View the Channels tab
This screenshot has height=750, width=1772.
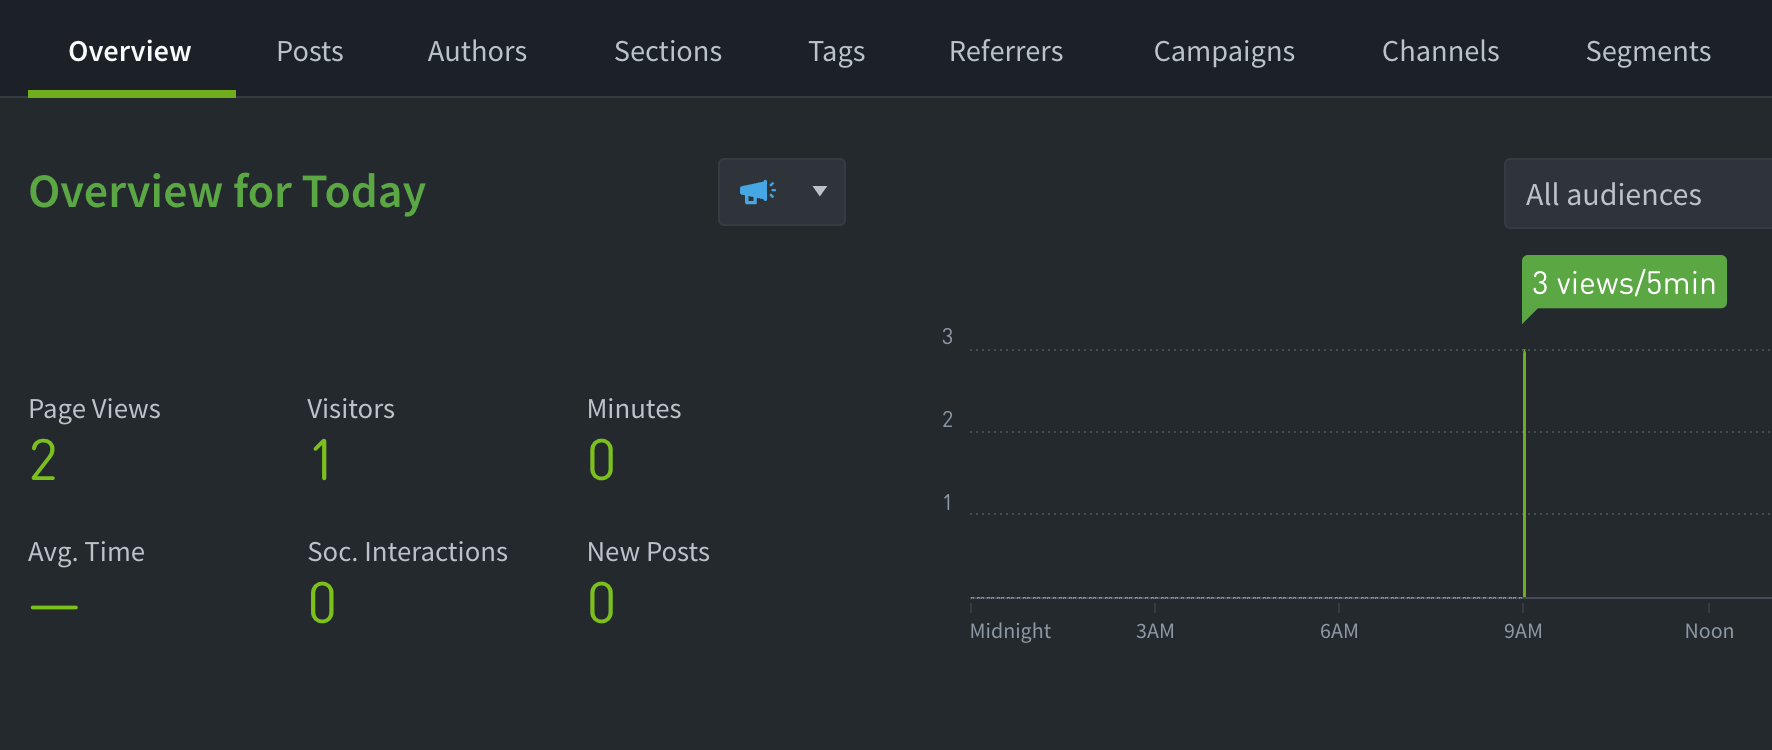pos(1440,51)
